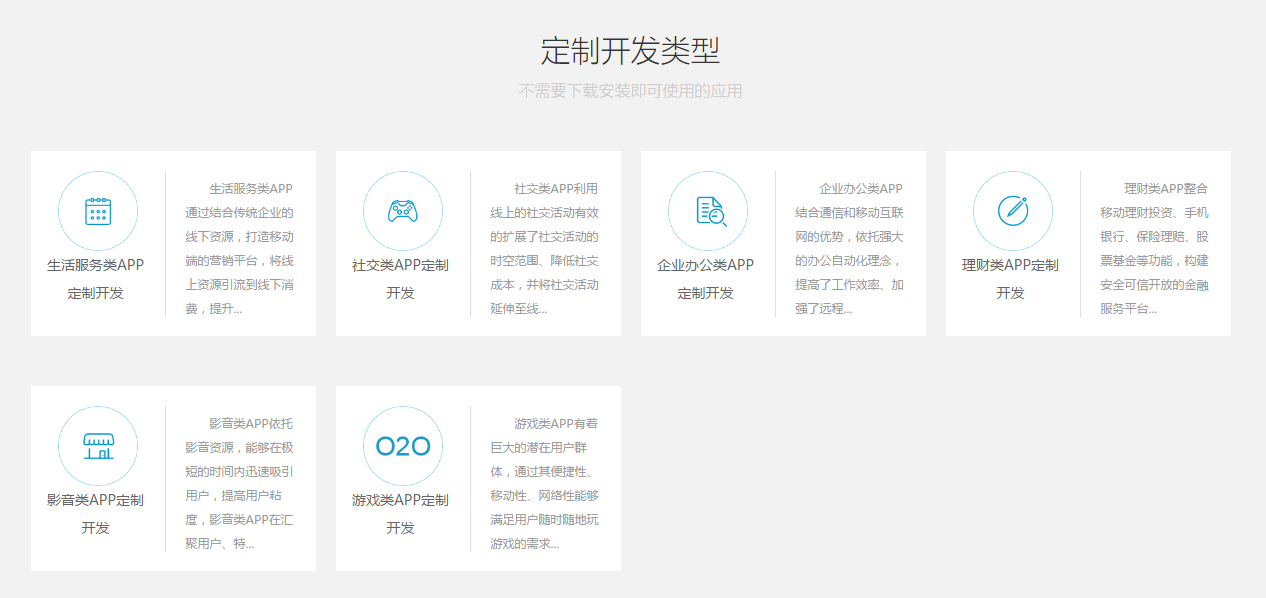Click the calendar icon for 生活服务类APP
The height and width of the screenshot is (598, 1266).
98,211
